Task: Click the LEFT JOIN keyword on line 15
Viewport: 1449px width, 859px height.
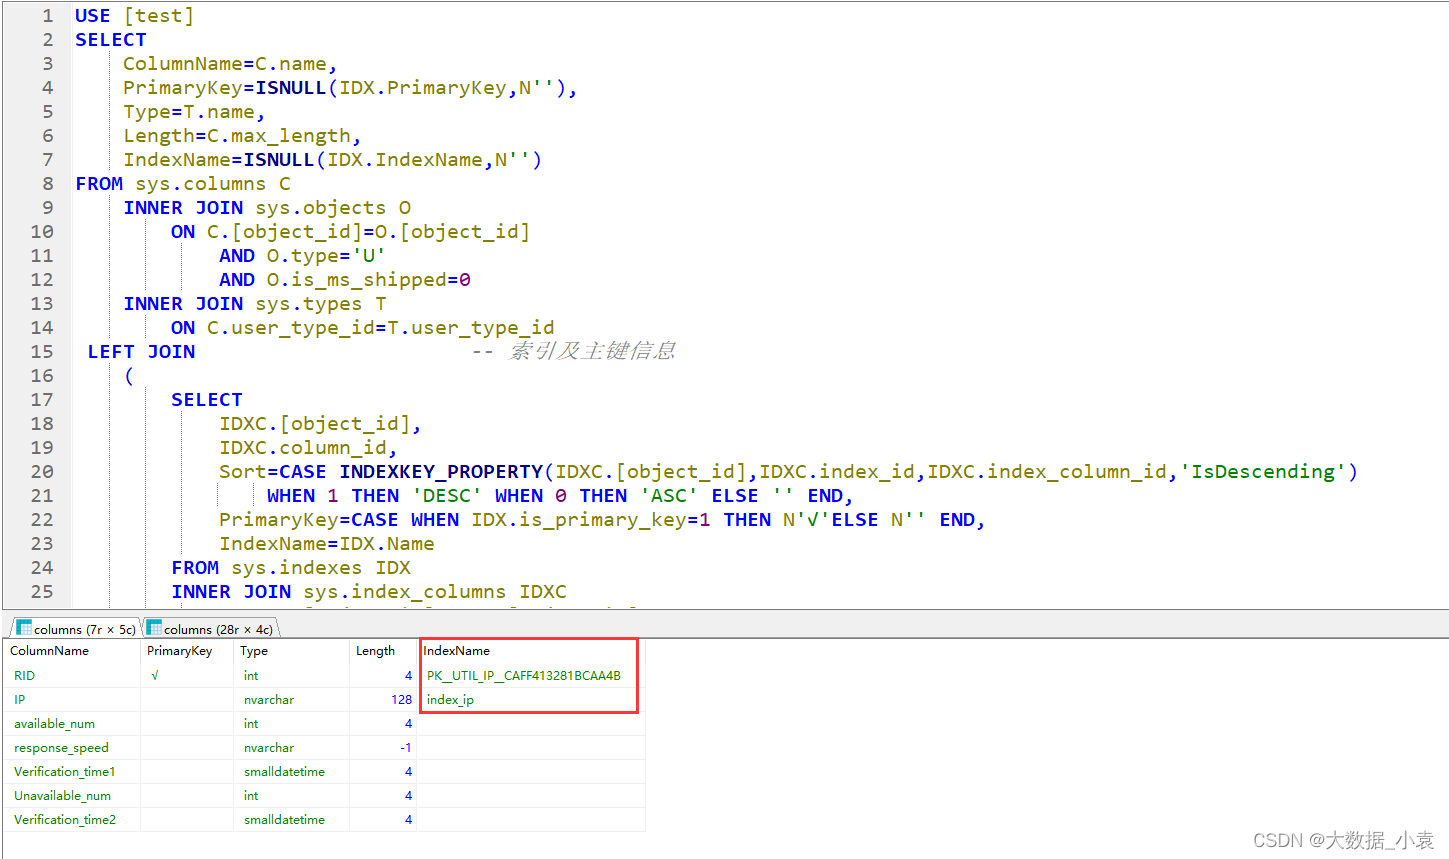Action: pos(141,352)
